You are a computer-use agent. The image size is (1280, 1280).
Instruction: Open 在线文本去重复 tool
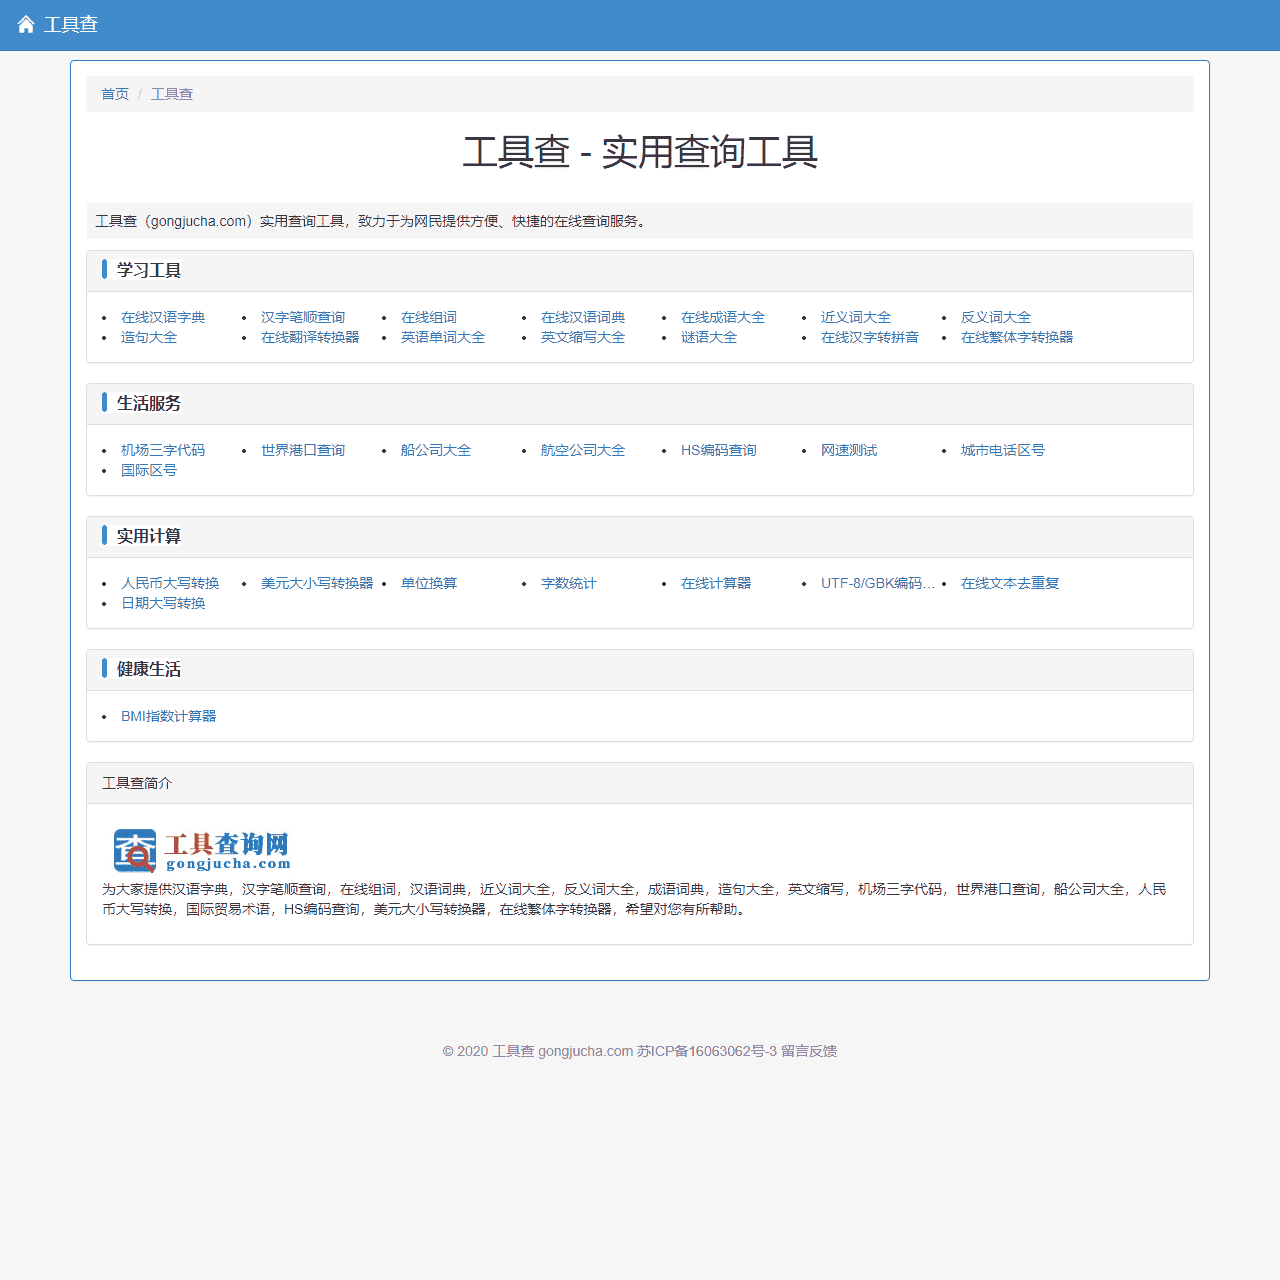pyautogui.click(x=1010, y=583)
